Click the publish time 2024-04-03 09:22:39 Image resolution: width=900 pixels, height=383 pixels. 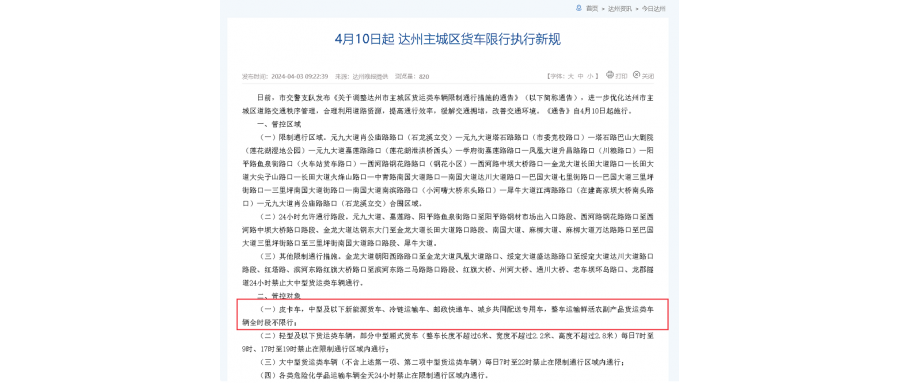[x=299, y=76]
